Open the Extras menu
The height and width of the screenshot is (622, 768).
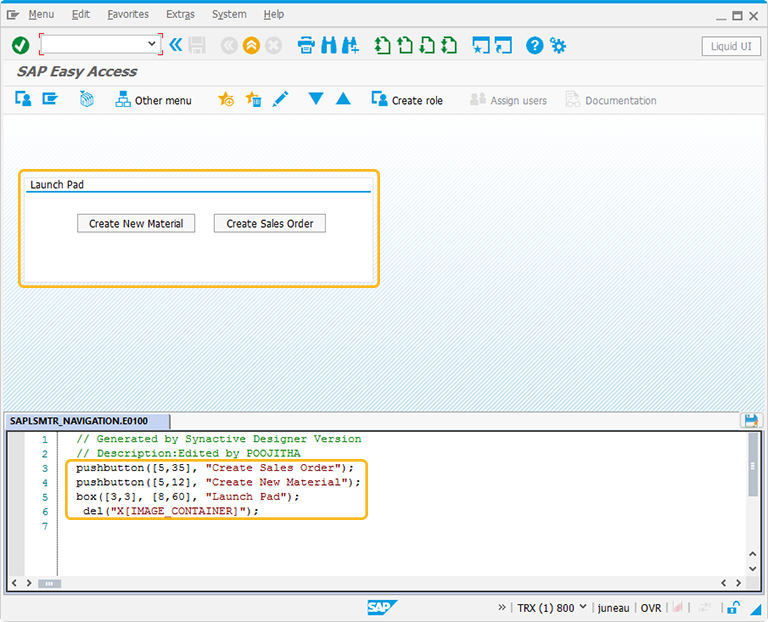point(180,15)
